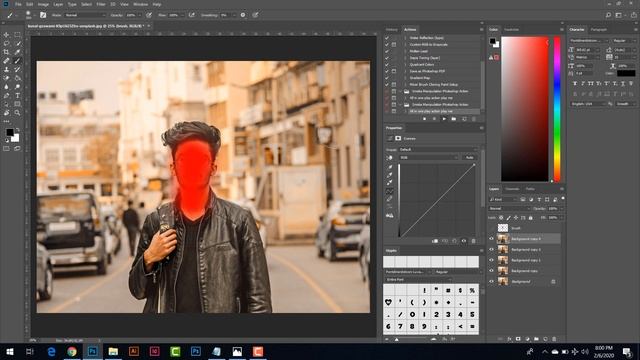Click the black text color swatch in Character panel

click(x=626, y=73)
